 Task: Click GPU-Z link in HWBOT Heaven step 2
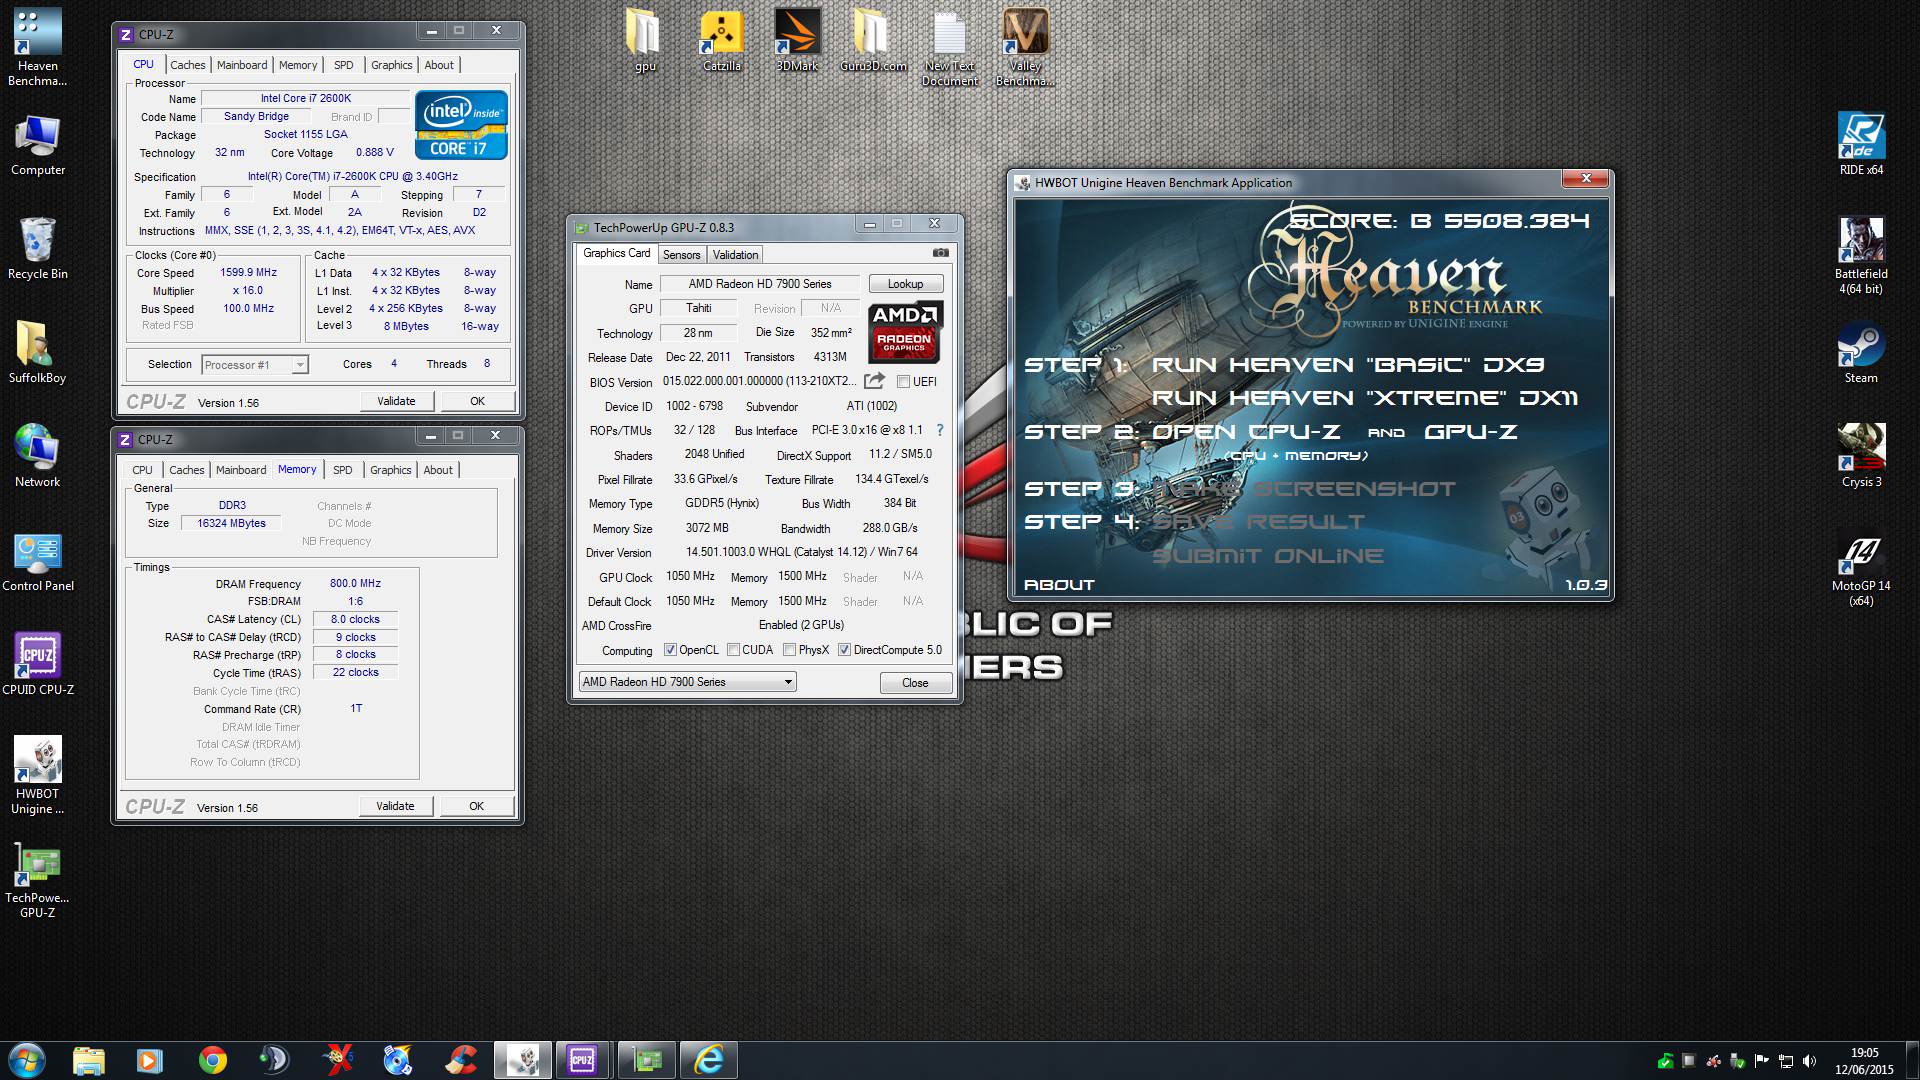point(1470,432)
